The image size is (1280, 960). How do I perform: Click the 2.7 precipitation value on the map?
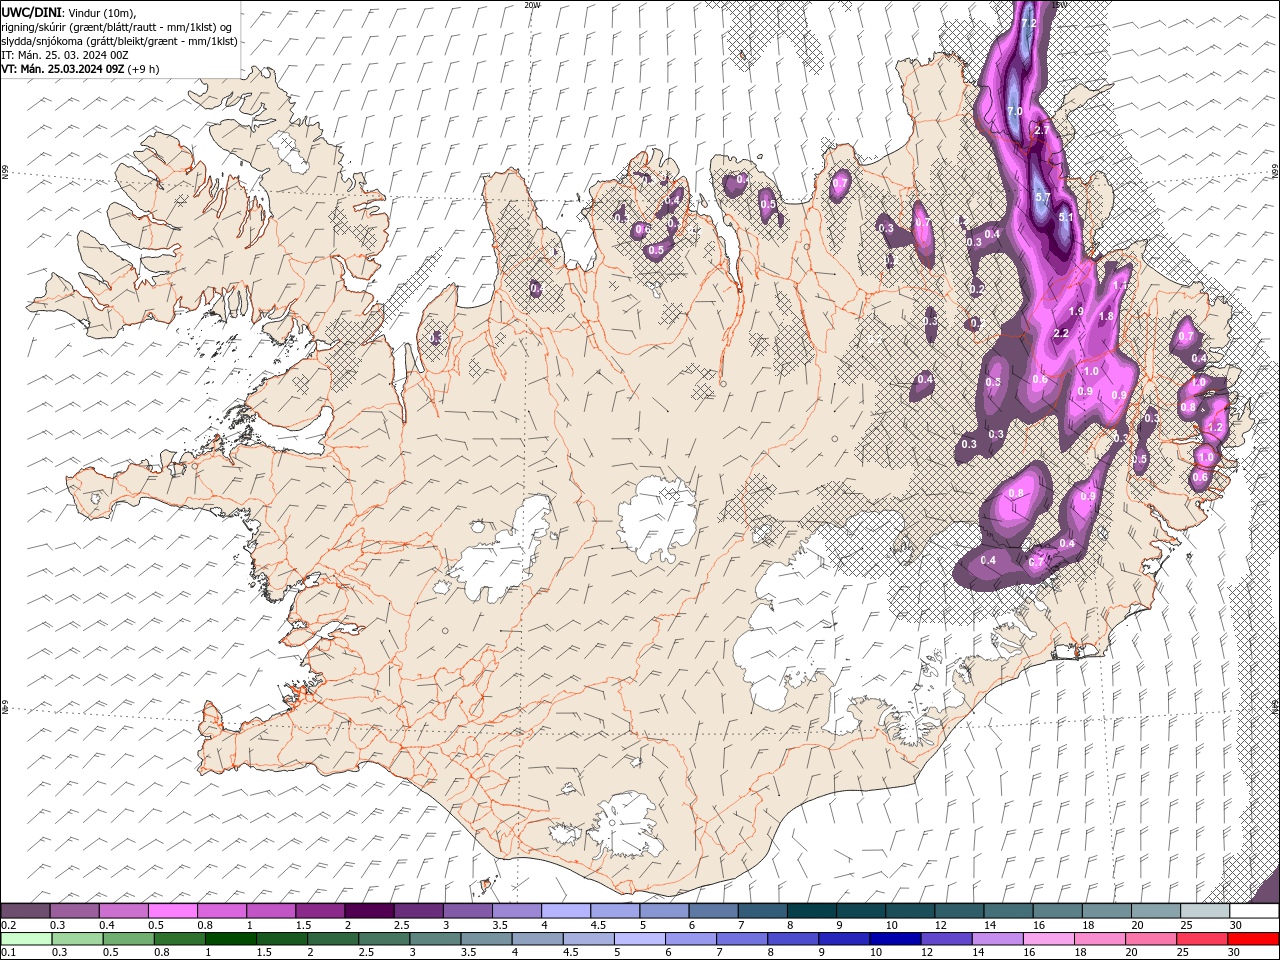coord(1042,130)
